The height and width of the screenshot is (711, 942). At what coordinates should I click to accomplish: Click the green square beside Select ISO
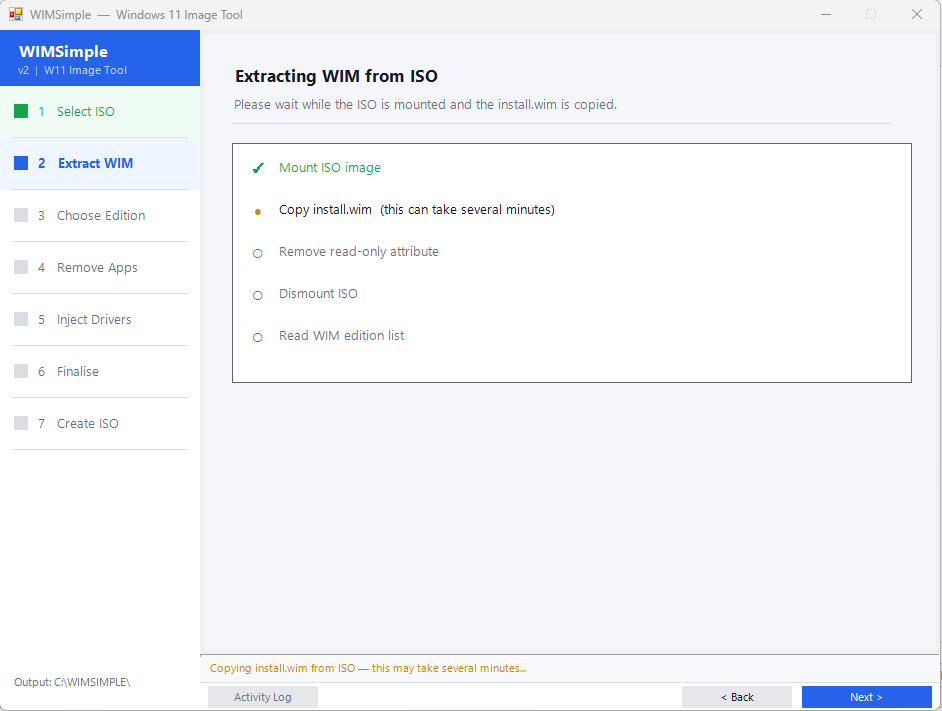21,111
